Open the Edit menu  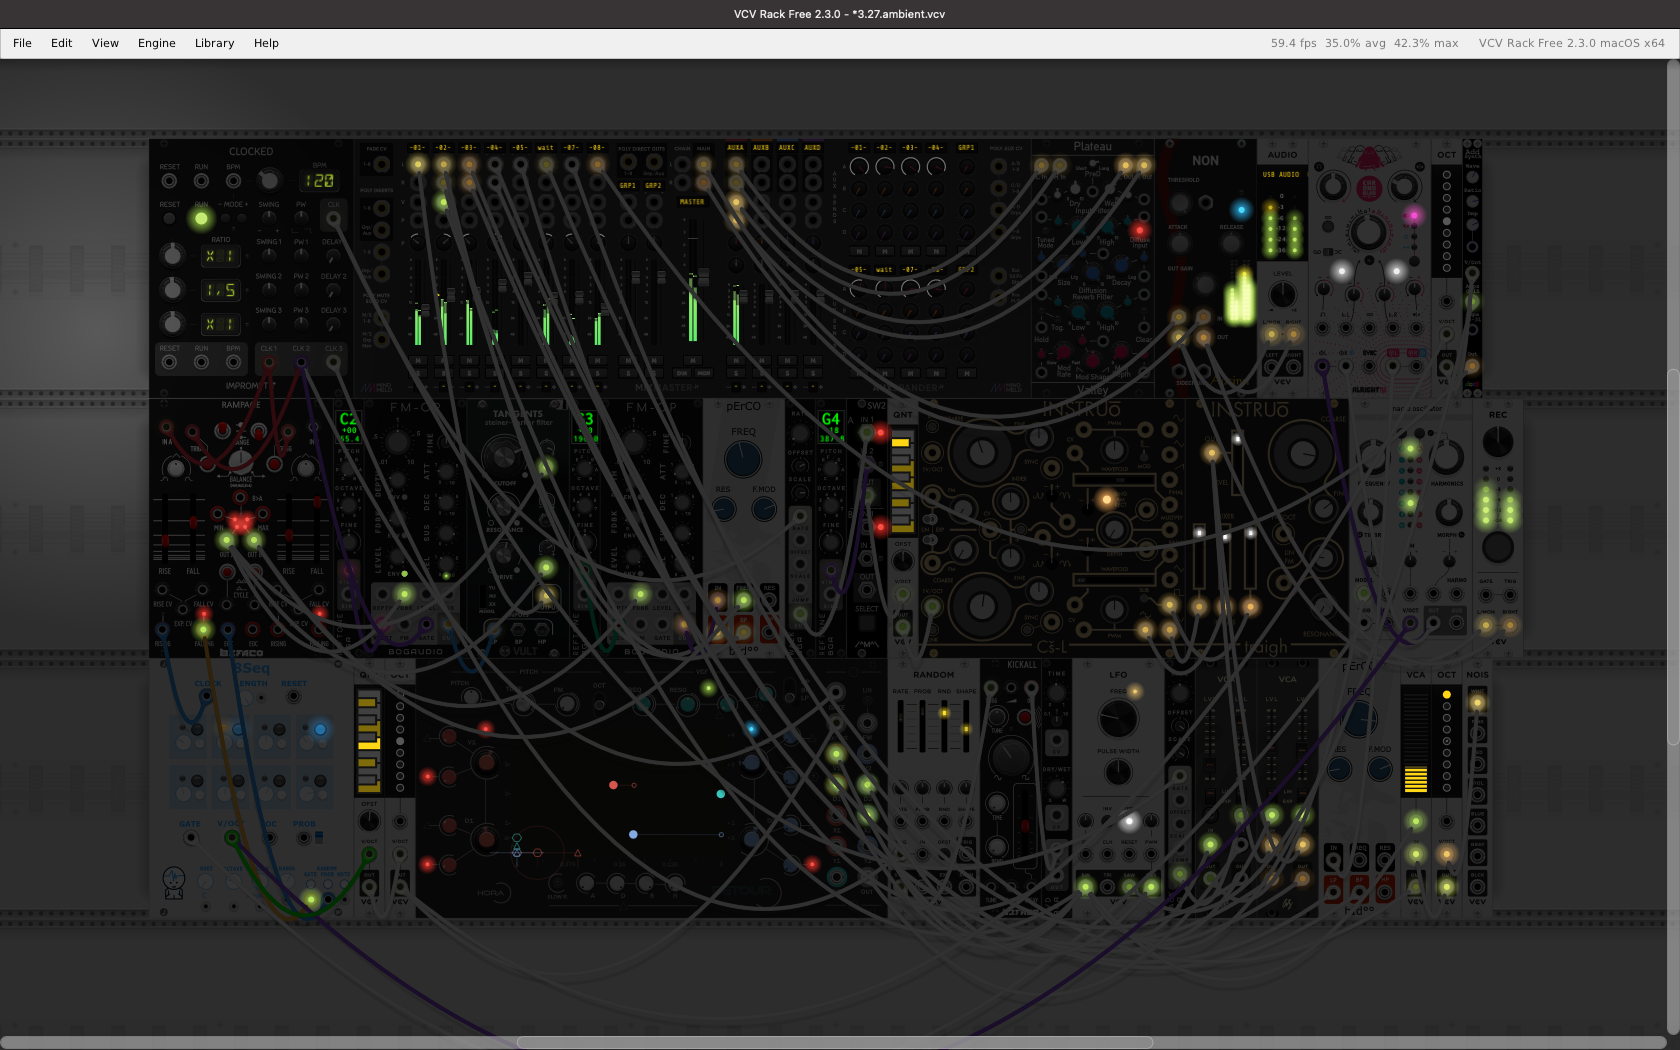click(61, 43)
